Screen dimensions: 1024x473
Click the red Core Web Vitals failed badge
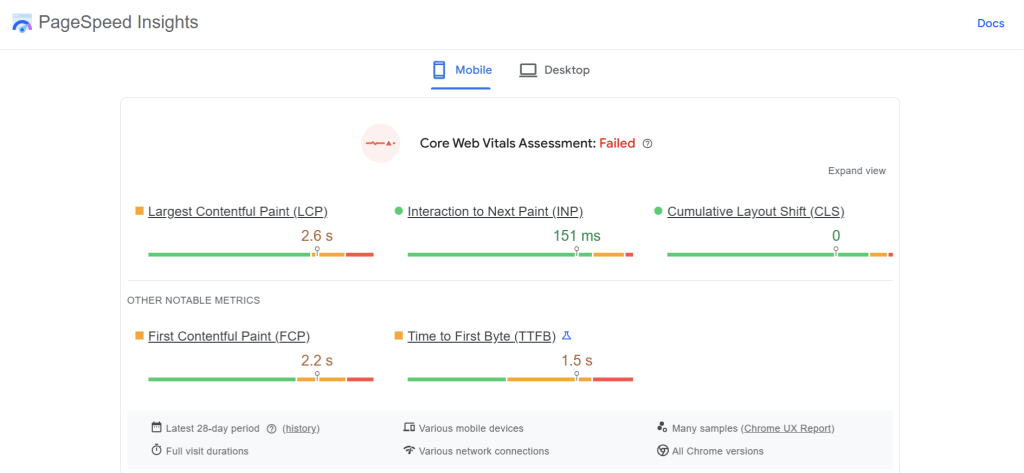point(380,143)
